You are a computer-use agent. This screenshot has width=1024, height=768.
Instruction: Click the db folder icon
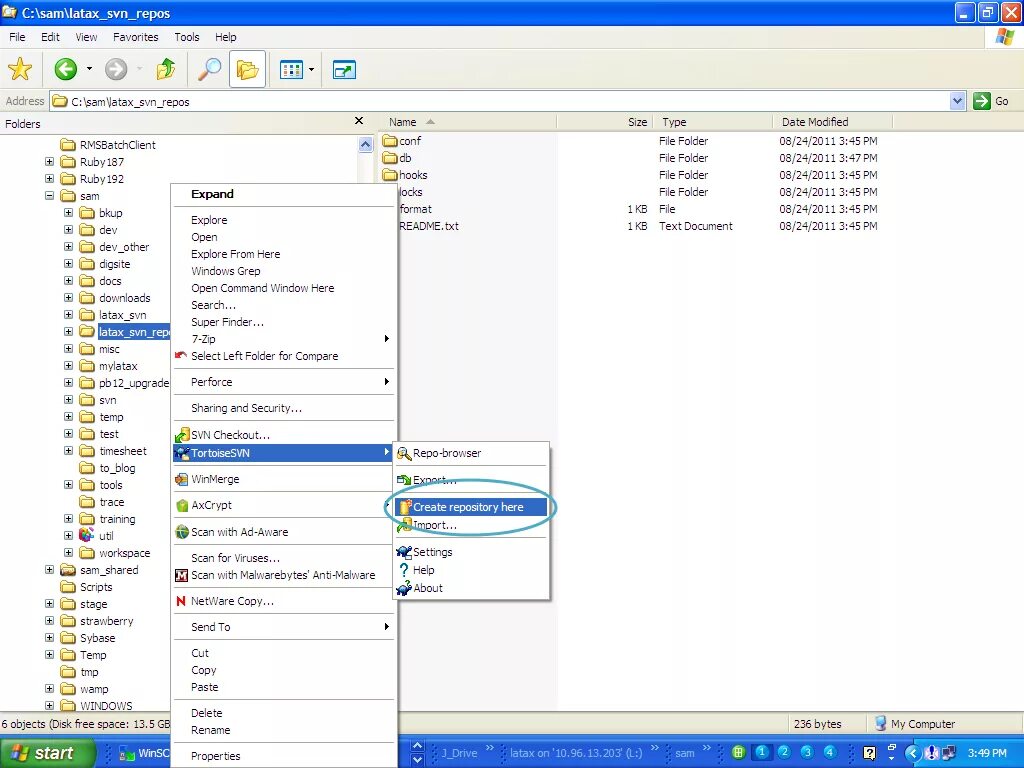390,157
